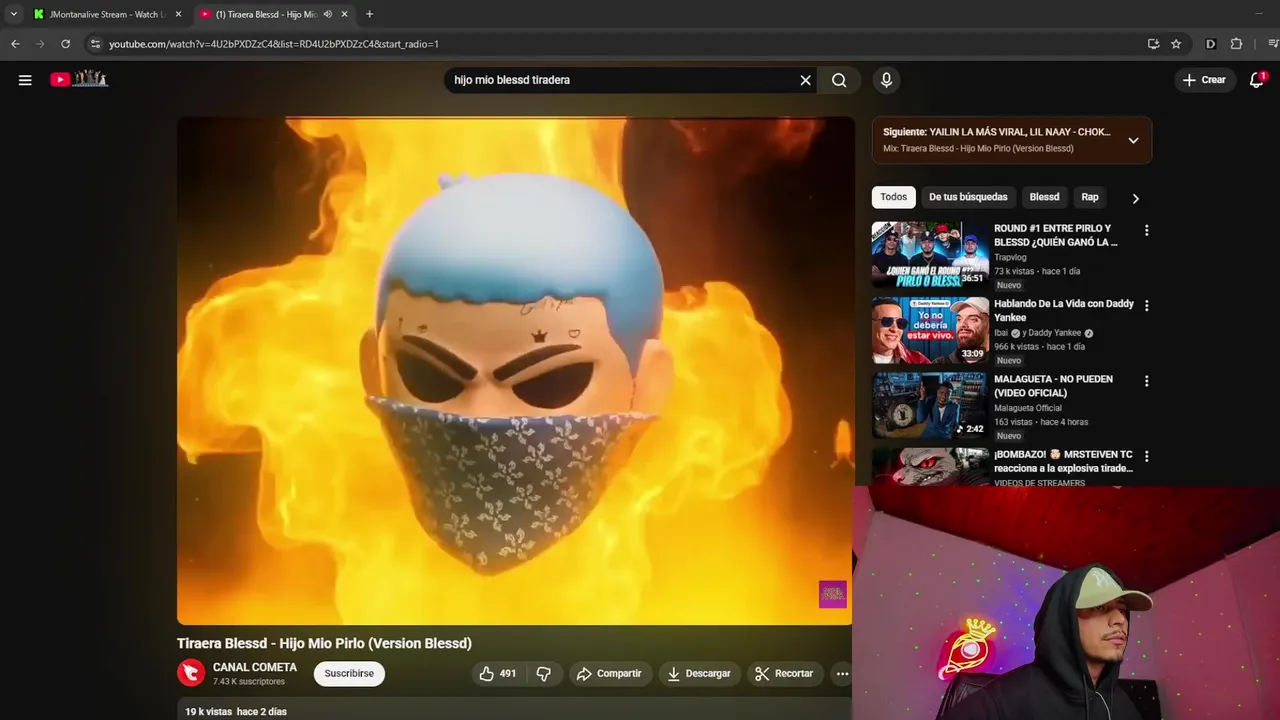The image size is (1280, 720).
Task: Open CANAL COMETA channel avatar
Action: tap(191, 673)
